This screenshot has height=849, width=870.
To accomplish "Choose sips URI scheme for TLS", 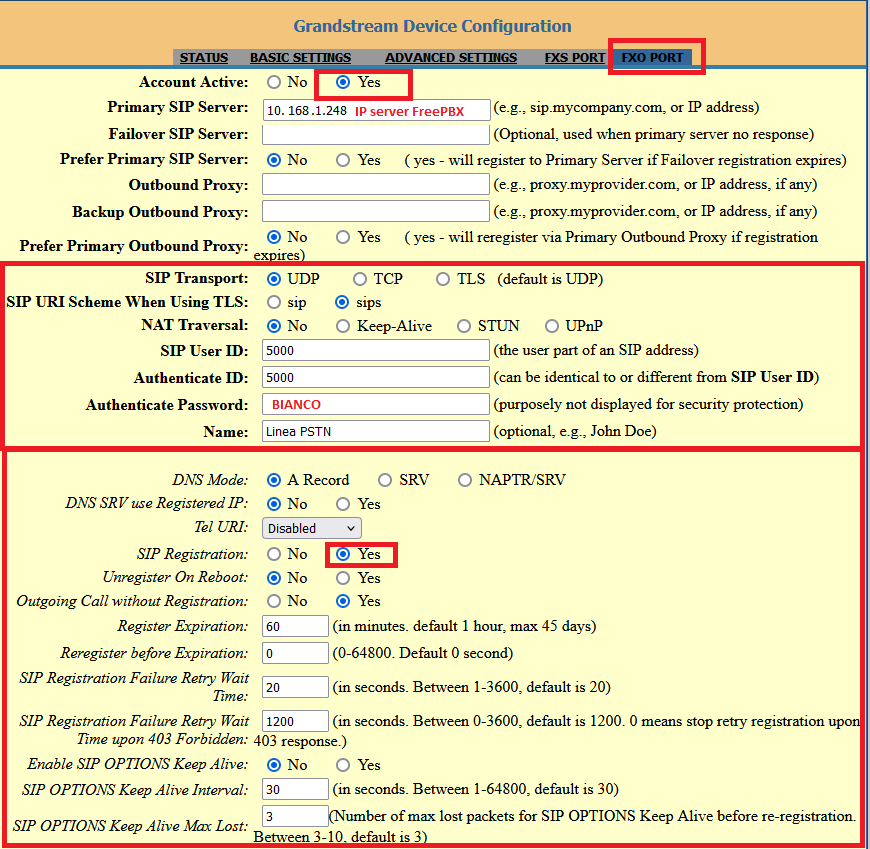I will [x=342, y=302].
